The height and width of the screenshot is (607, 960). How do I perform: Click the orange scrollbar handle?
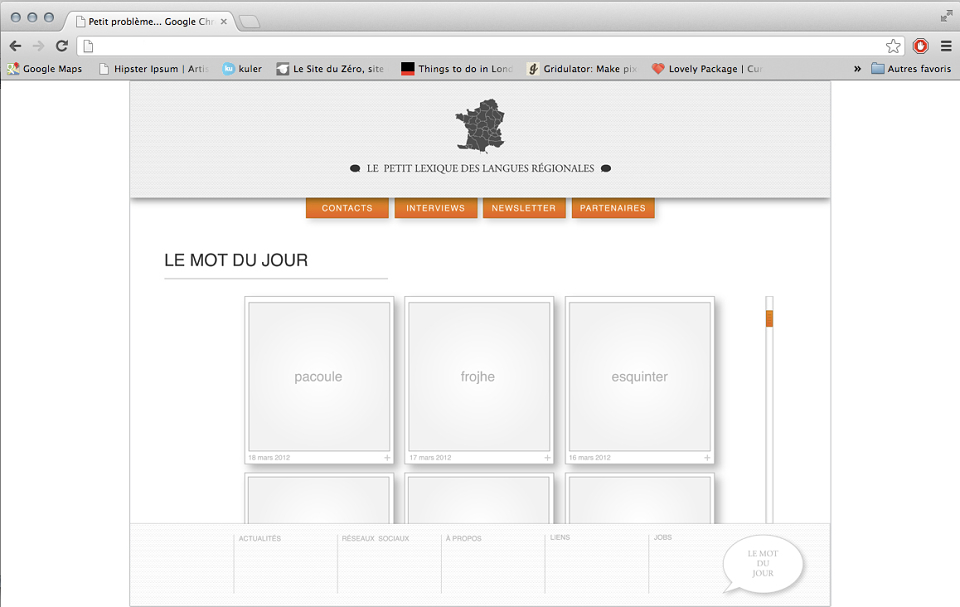(x=770, y=319)
